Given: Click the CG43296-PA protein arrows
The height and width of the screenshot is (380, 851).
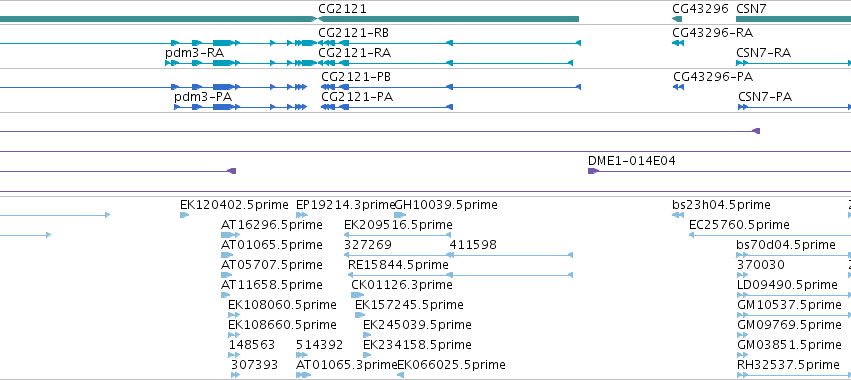Looking at the screenshot, I should [678, 87].
